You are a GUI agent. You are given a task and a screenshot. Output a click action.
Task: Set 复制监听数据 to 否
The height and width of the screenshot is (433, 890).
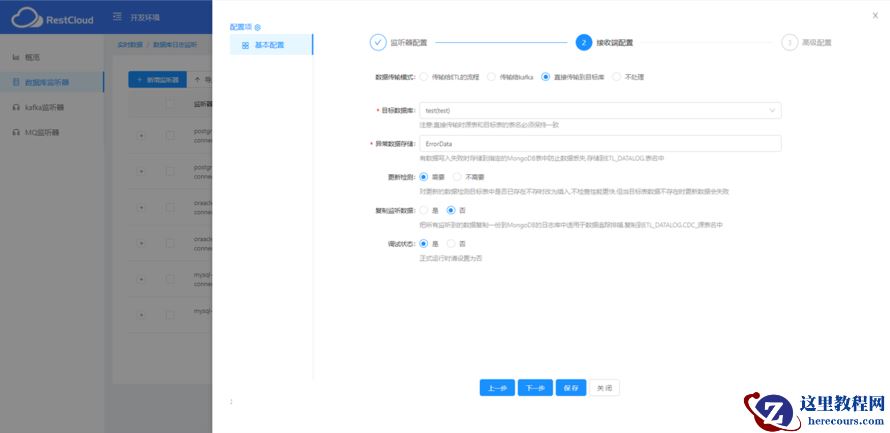click(x=451, y=210)
